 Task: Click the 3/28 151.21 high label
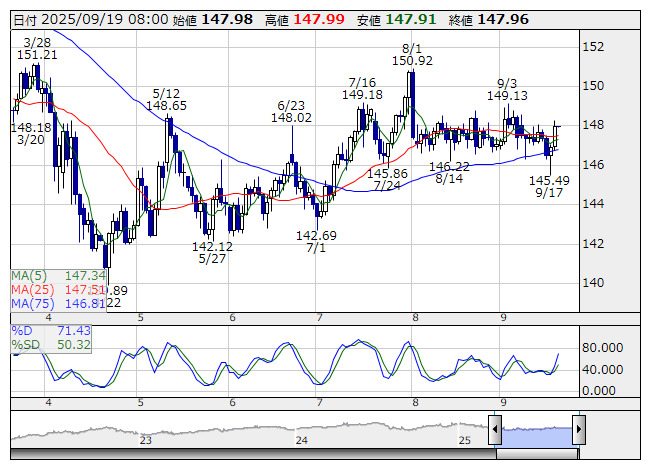[36, 48]
